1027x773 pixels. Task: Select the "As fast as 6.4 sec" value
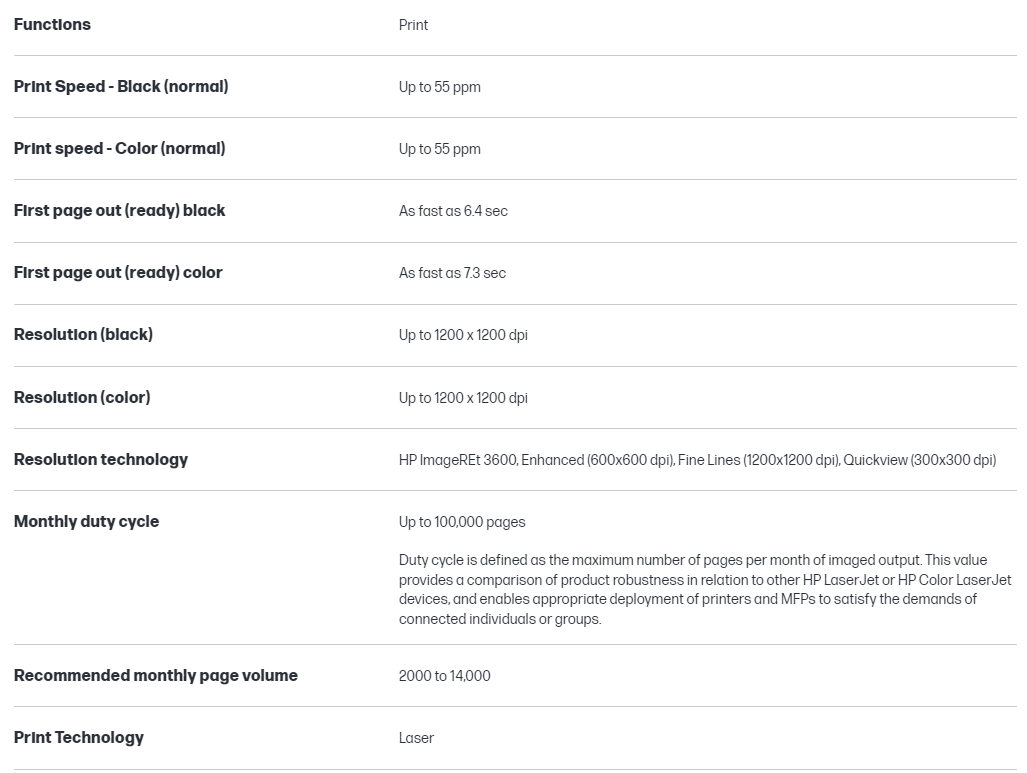tap(453, 211)
